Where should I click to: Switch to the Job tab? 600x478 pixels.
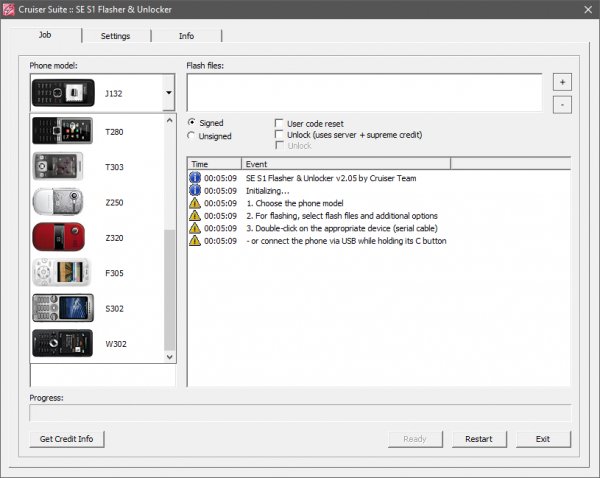coord(45,35)
